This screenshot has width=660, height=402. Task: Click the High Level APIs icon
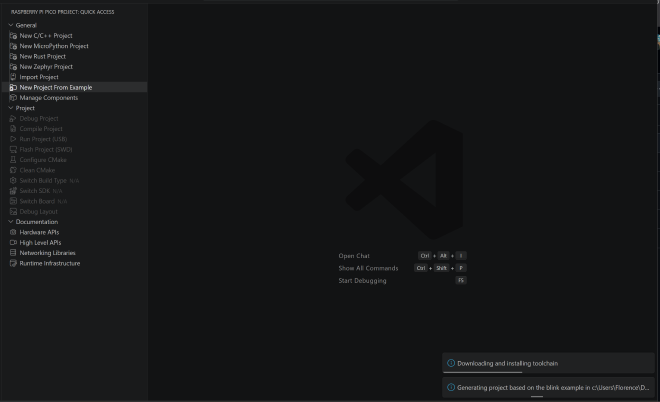[13, 242]
